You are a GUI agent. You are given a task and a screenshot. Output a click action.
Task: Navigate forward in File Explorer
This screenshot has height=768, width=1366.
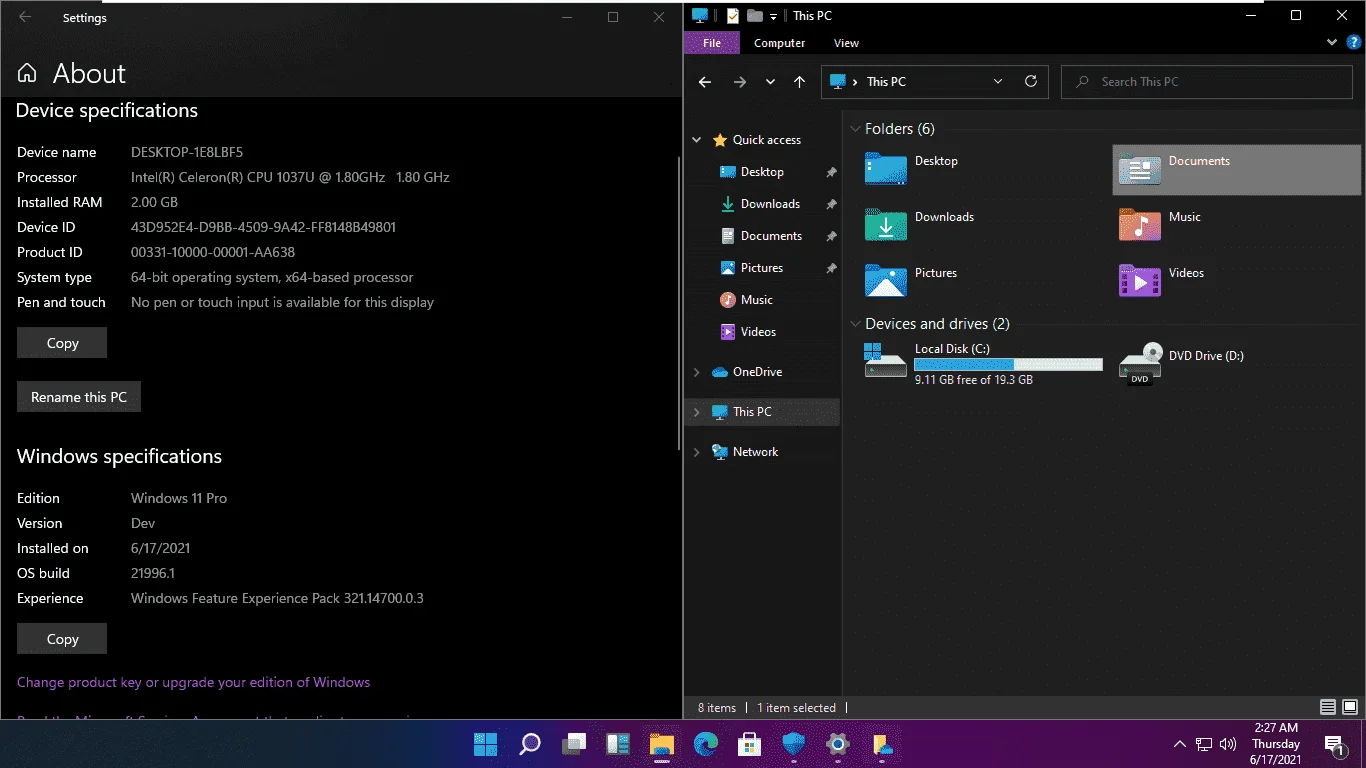pyautogui.click(x=740, y=82)
